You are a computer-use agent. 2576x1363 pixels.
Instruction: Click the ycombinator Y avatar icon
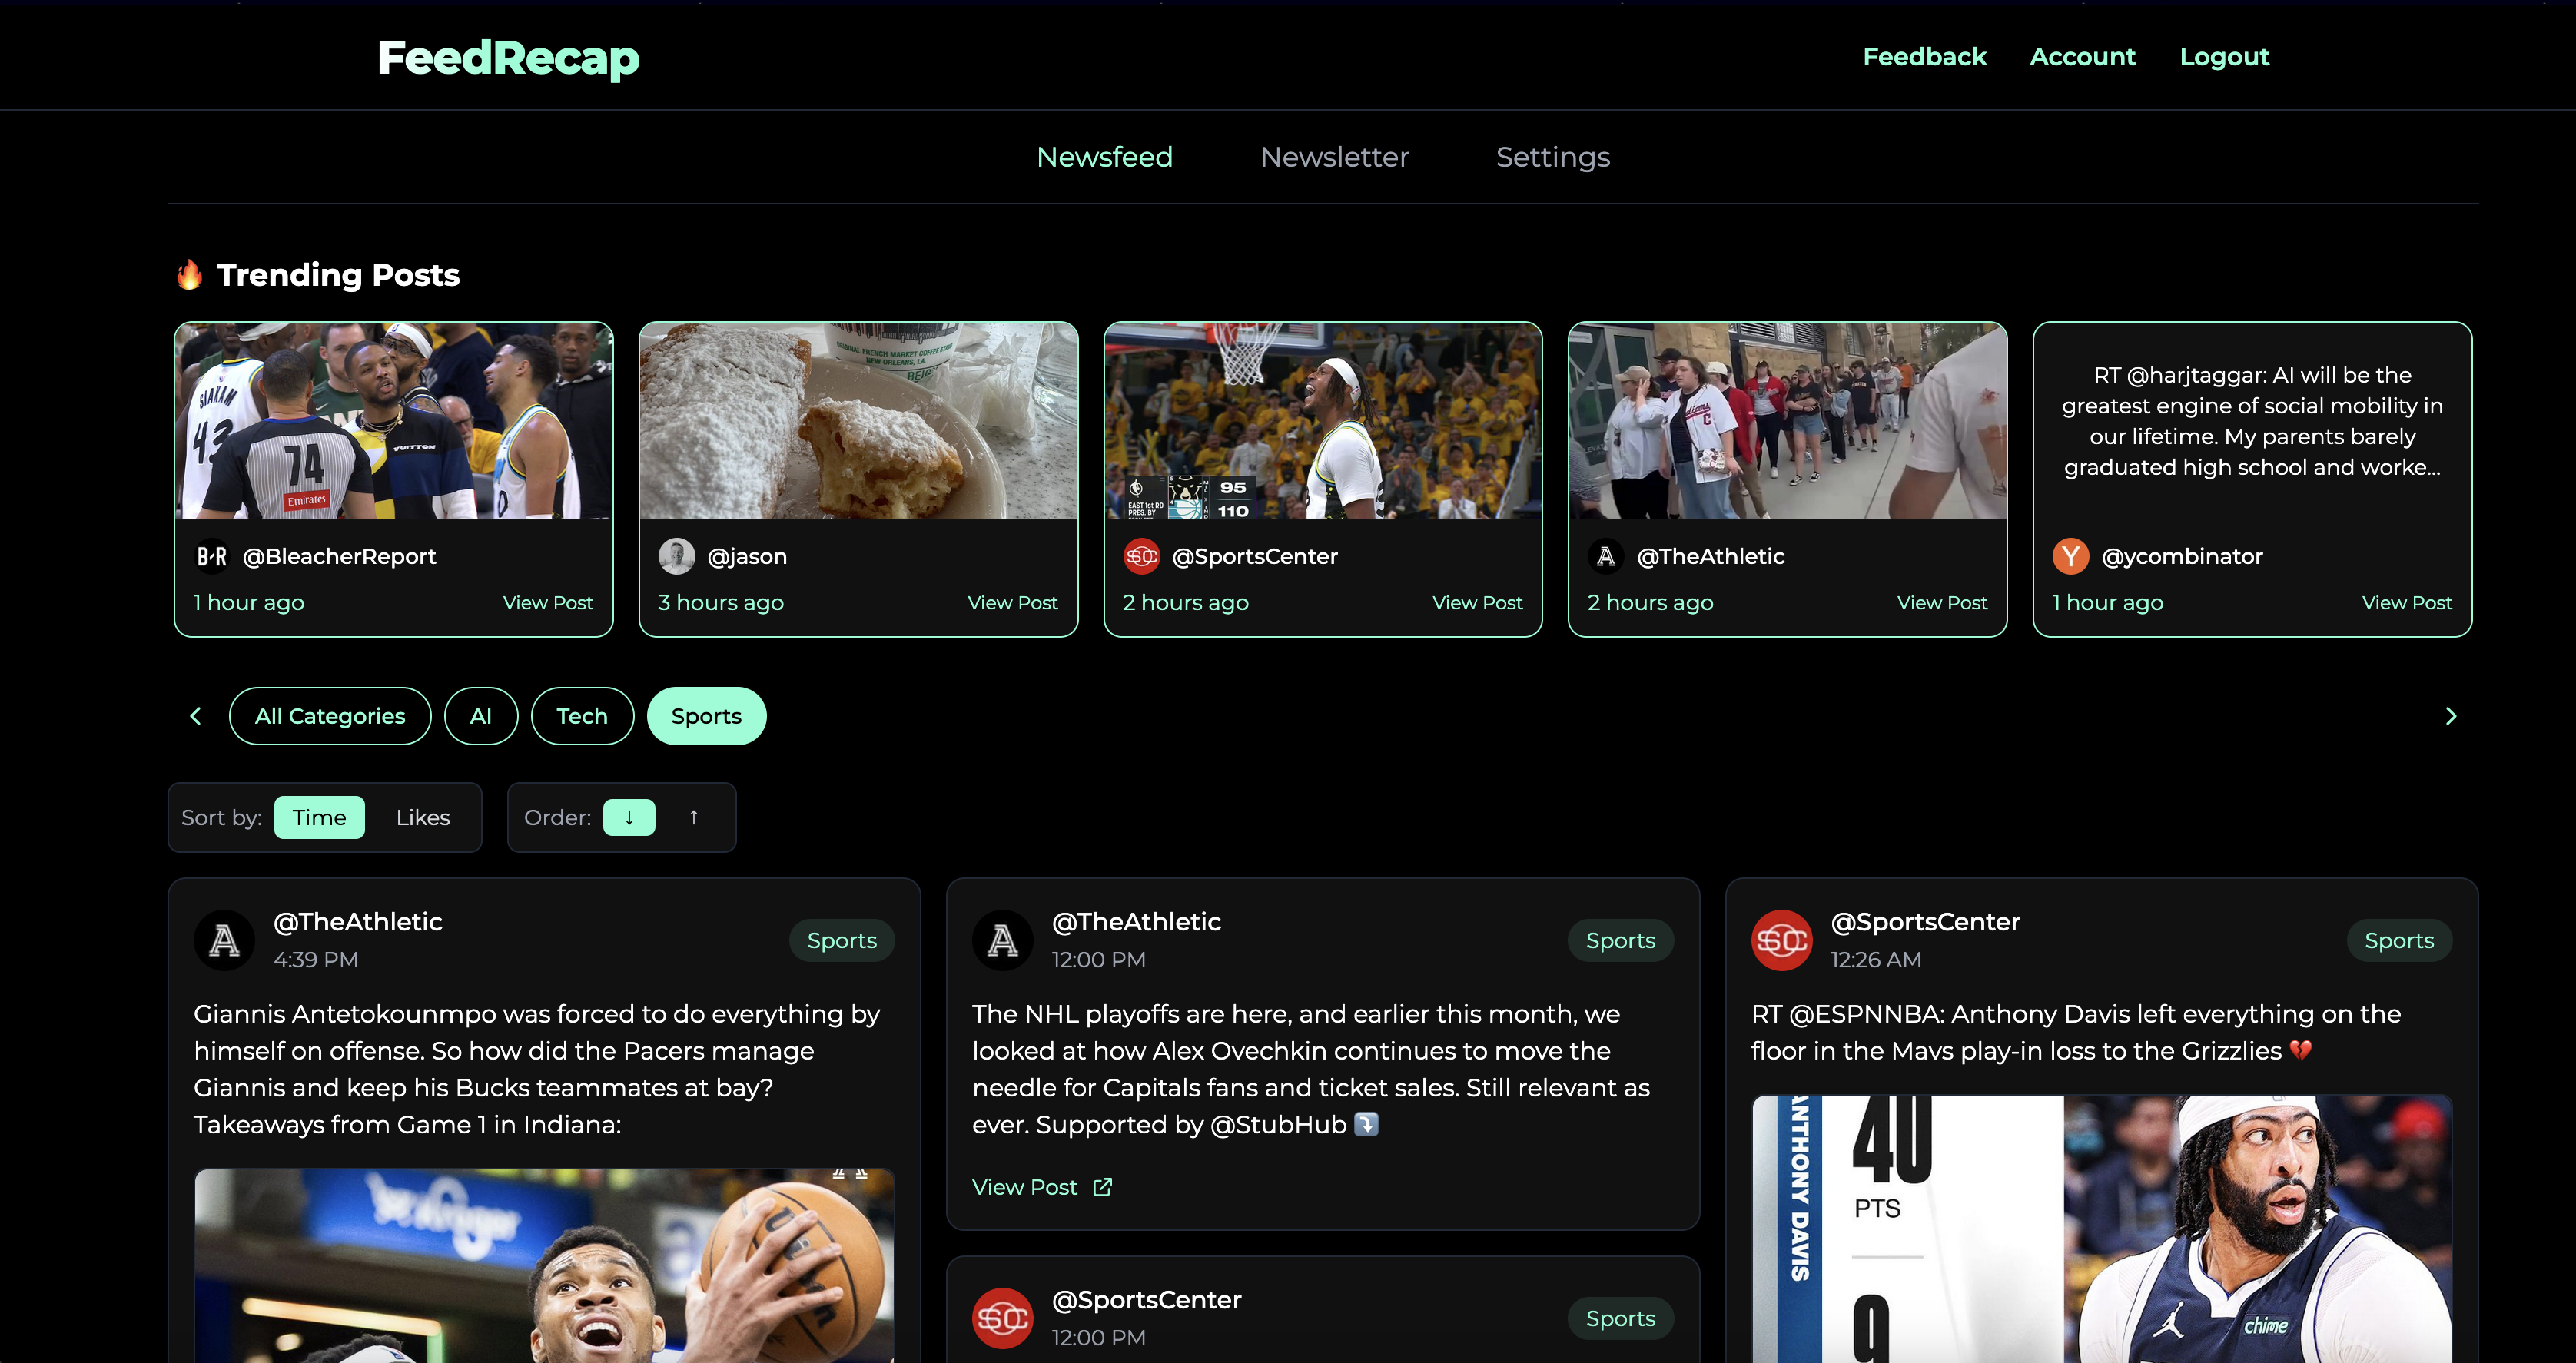coord(2070,556)
